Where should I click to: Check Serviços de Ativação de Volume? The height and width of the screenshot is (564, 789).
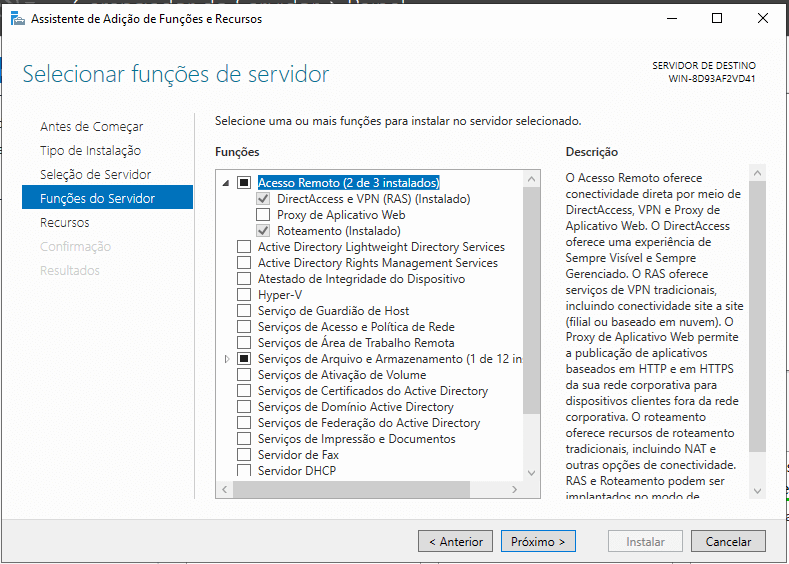point(244,375)
